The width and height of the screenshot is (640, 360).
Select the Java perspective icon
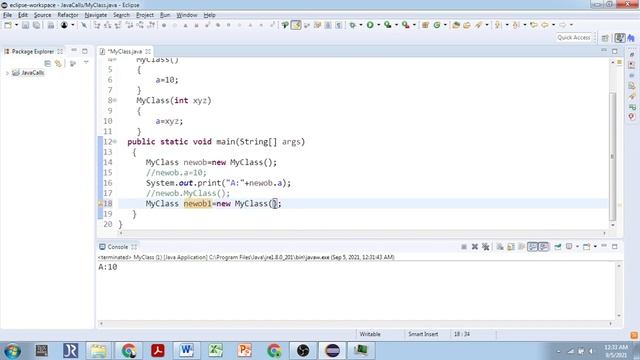(x=620, y=38)
